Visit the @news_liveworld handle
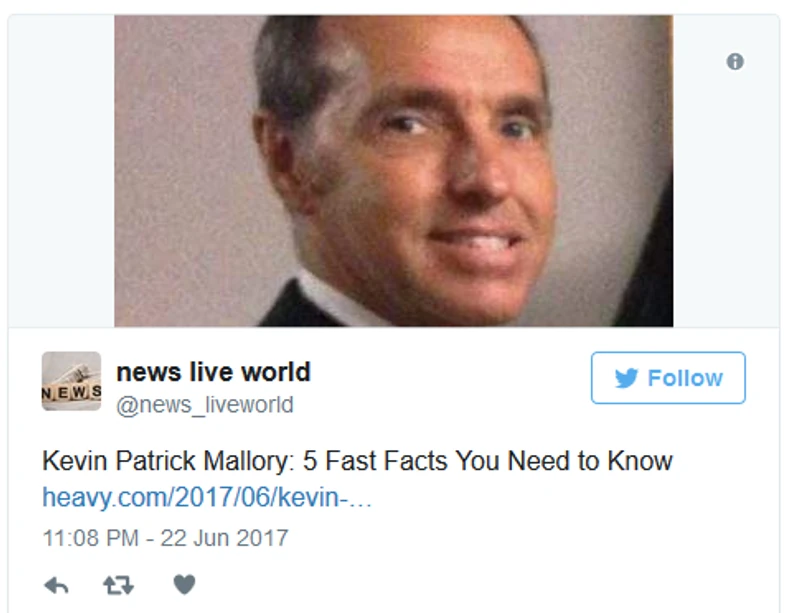790x613 pixels. (205, 405)
